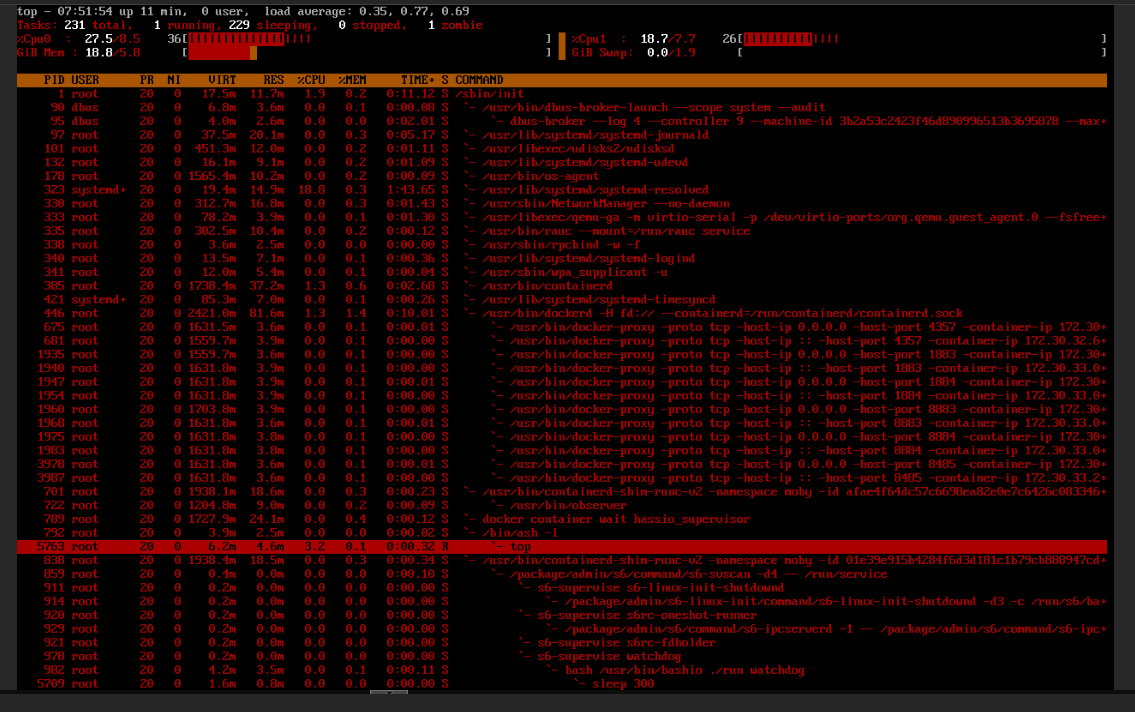Screen dimensions: 1135x712
Task: Select the highlighted top process row
Action: tap(562, 547)
